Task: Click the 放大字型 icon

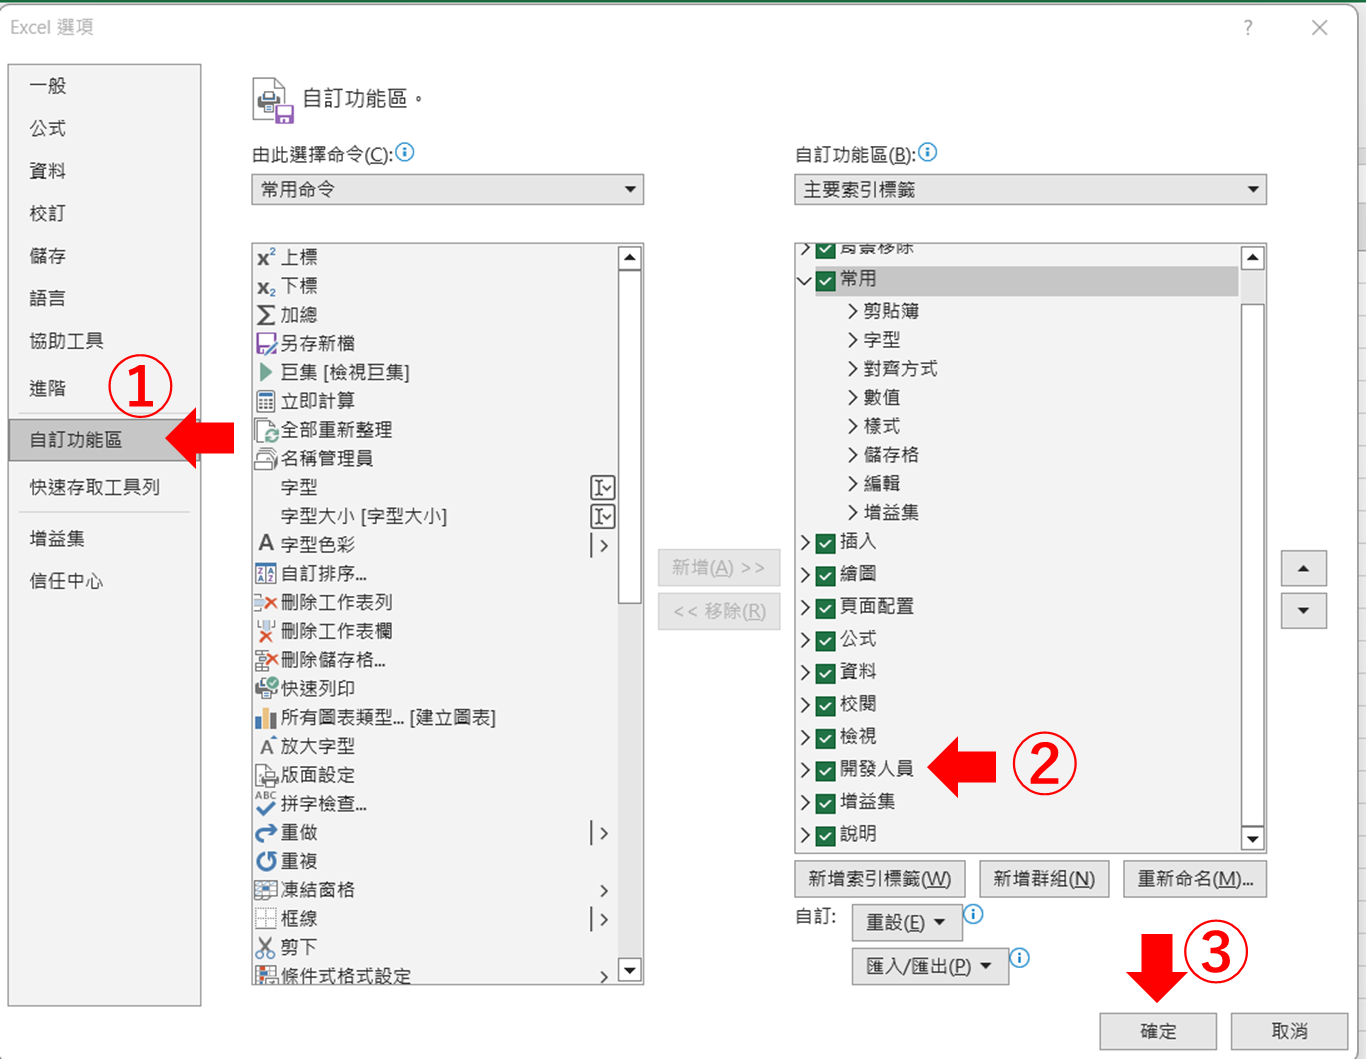Action: coord(266,746)
